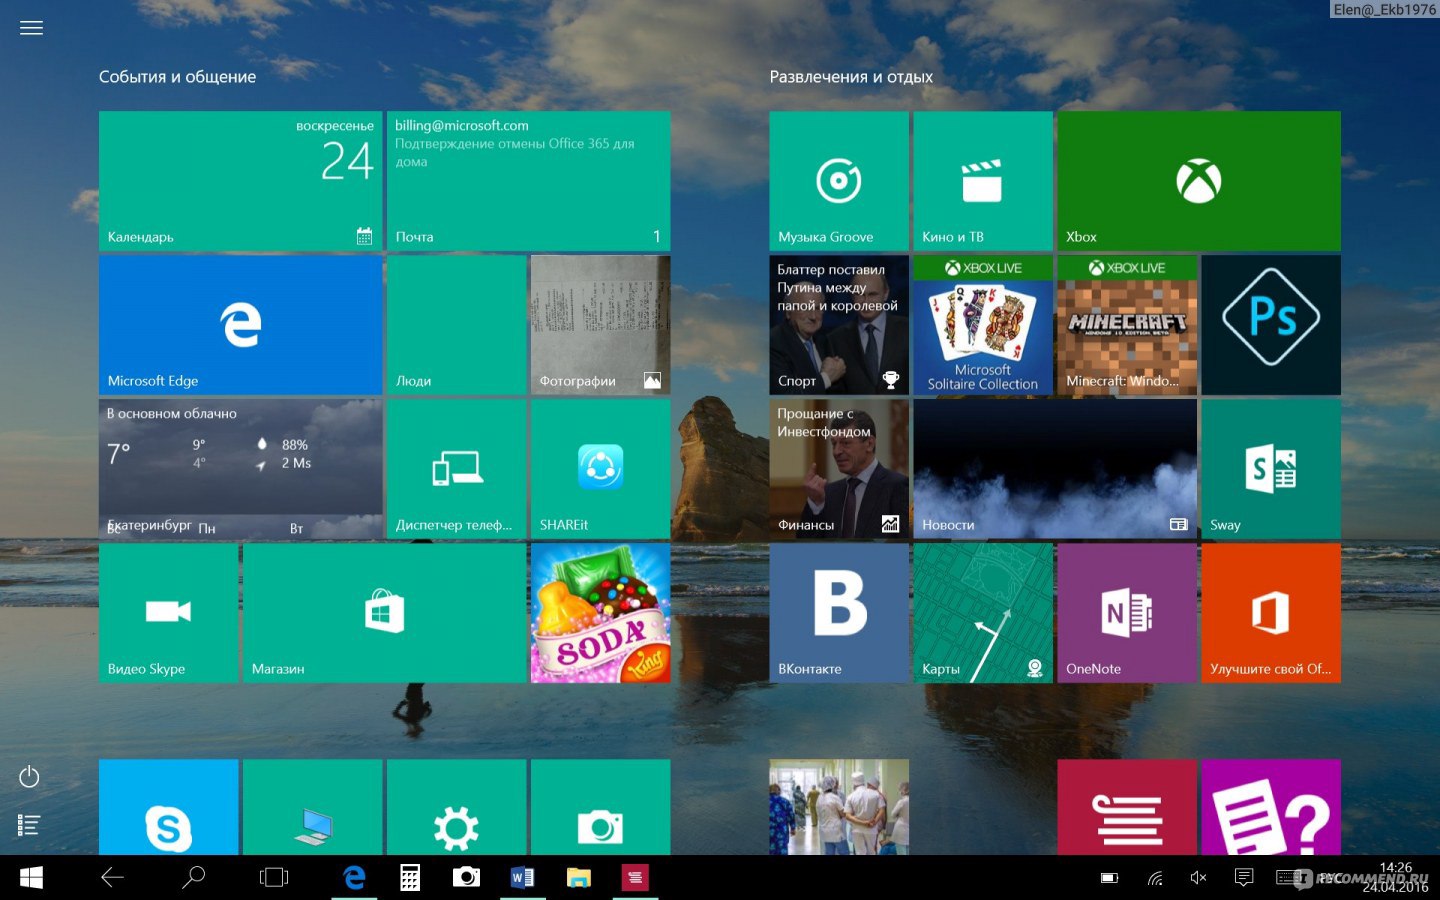Open taskbar Search magnifier
Viewport: 1440px width, 900px height.
(193, 877)
